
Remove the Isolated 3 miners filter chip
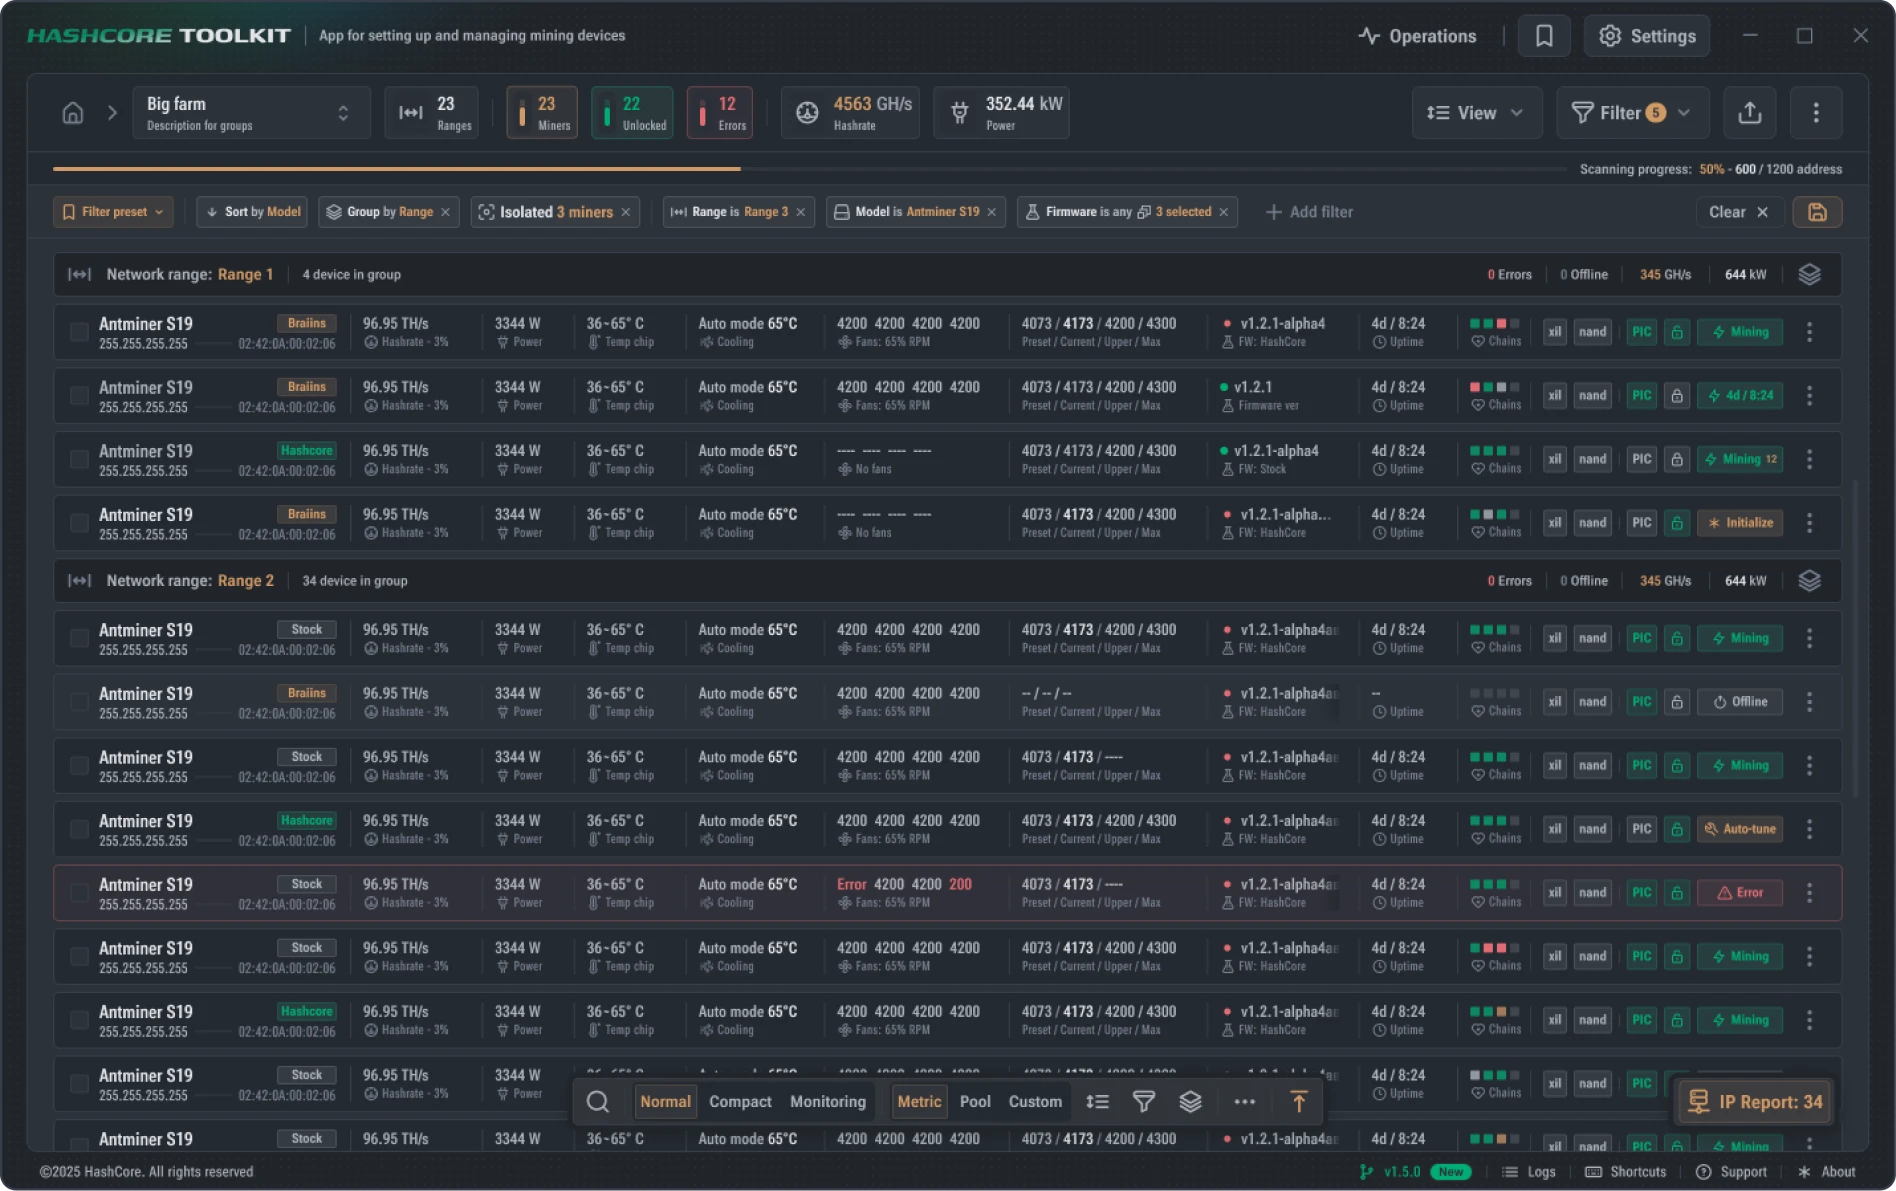pyautogui.click(x=625, y=211)
